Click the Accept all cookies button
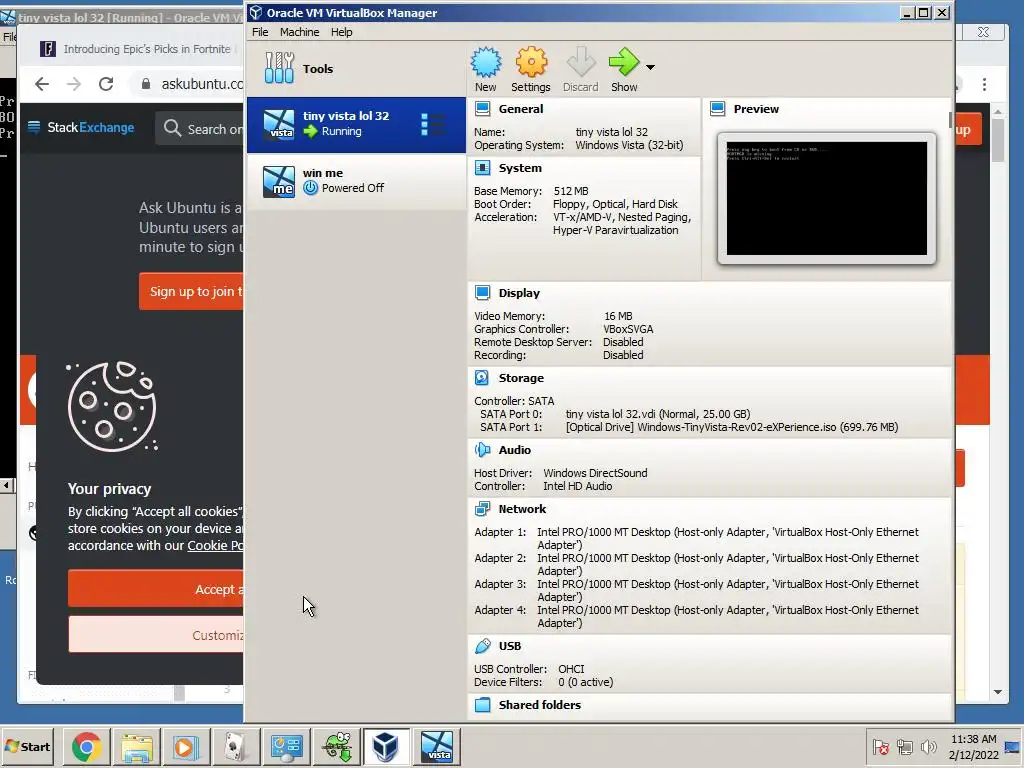Image resolution: width=1024 pixels, height=768 pixels. (x=156, y=589)
